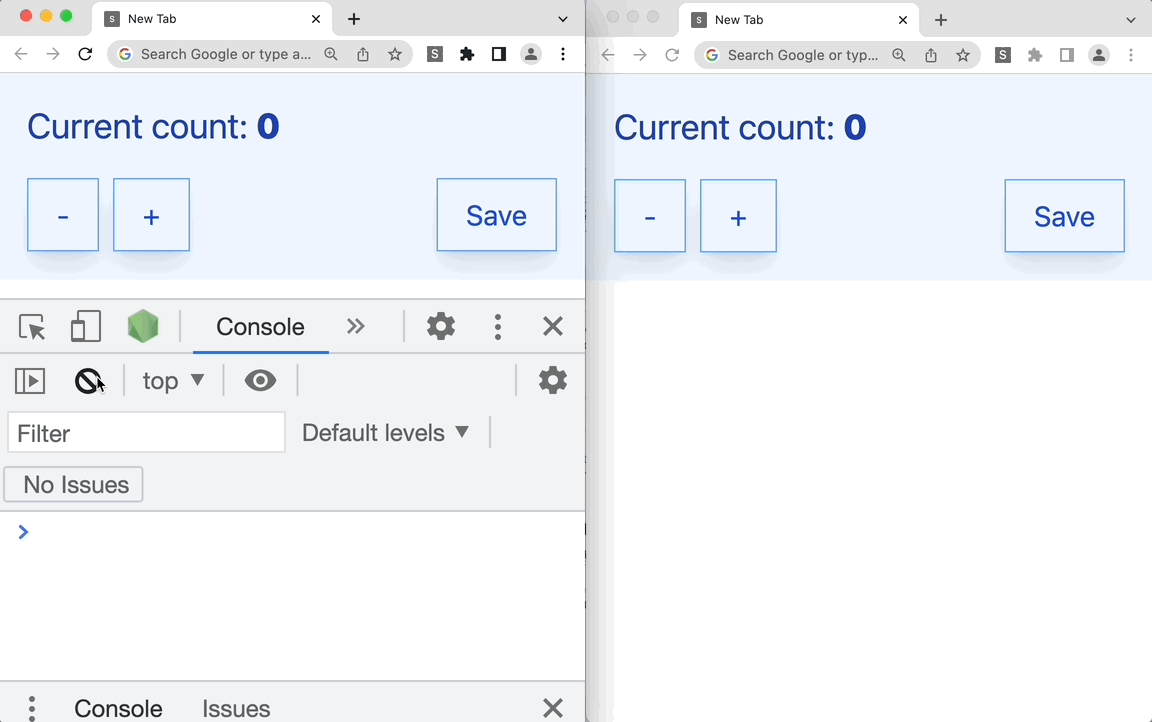1152x722 pixels.
Task: Click inside the console Filter field
Action: (x=145, y=432)
